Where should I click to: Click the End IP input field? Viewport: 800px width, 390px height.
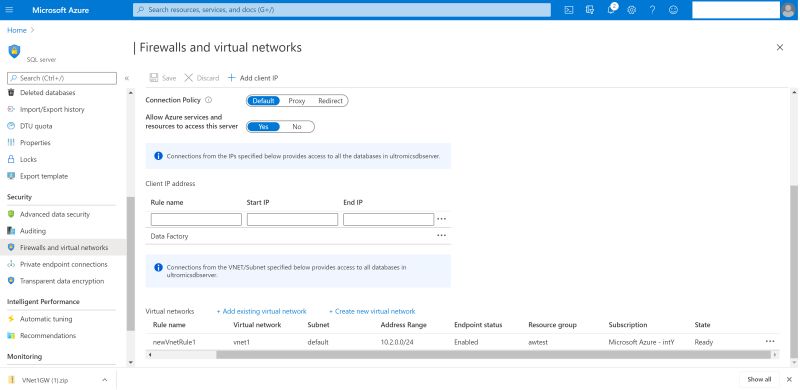pyautogui.click(x=388, y=220)
